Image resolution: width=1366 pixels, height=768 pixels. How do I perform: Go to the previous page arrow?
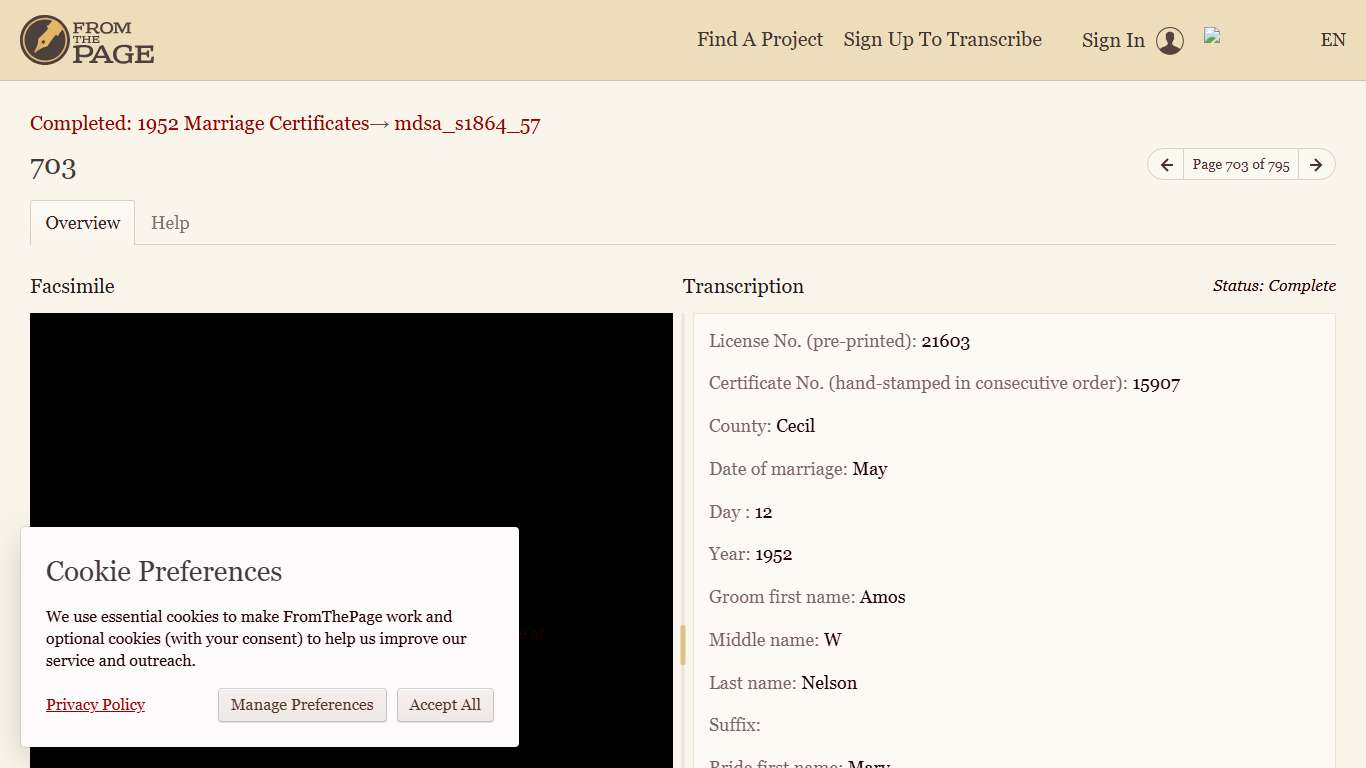[1166, 165]
